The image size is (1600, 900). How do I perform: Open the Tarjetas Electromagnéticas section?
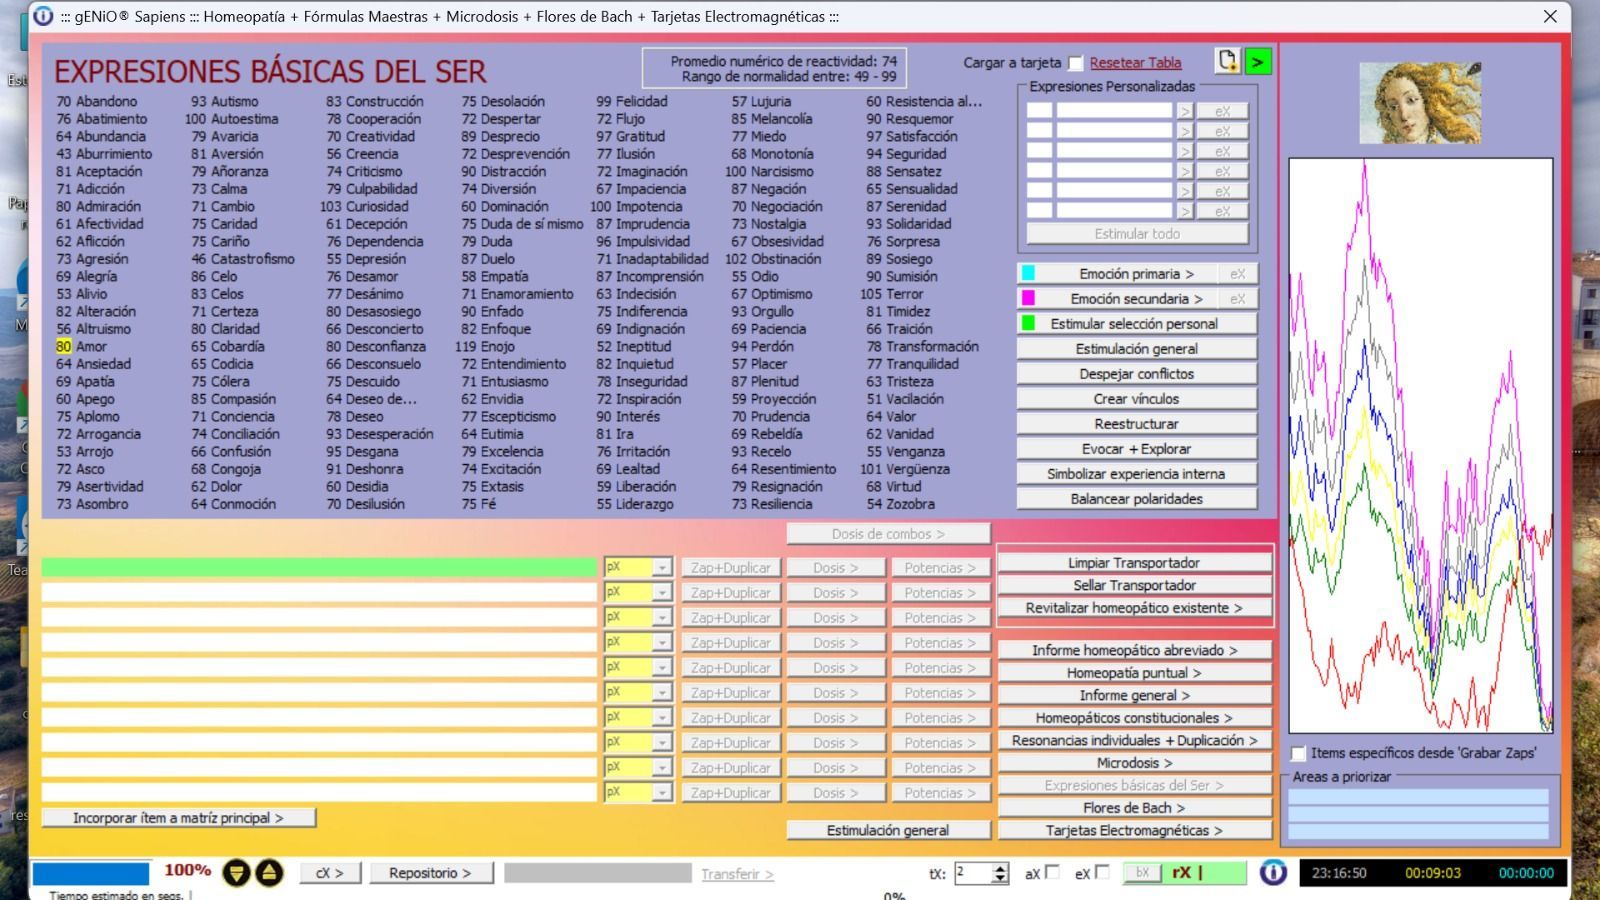pyautogui.click(x=1134, y=830)
